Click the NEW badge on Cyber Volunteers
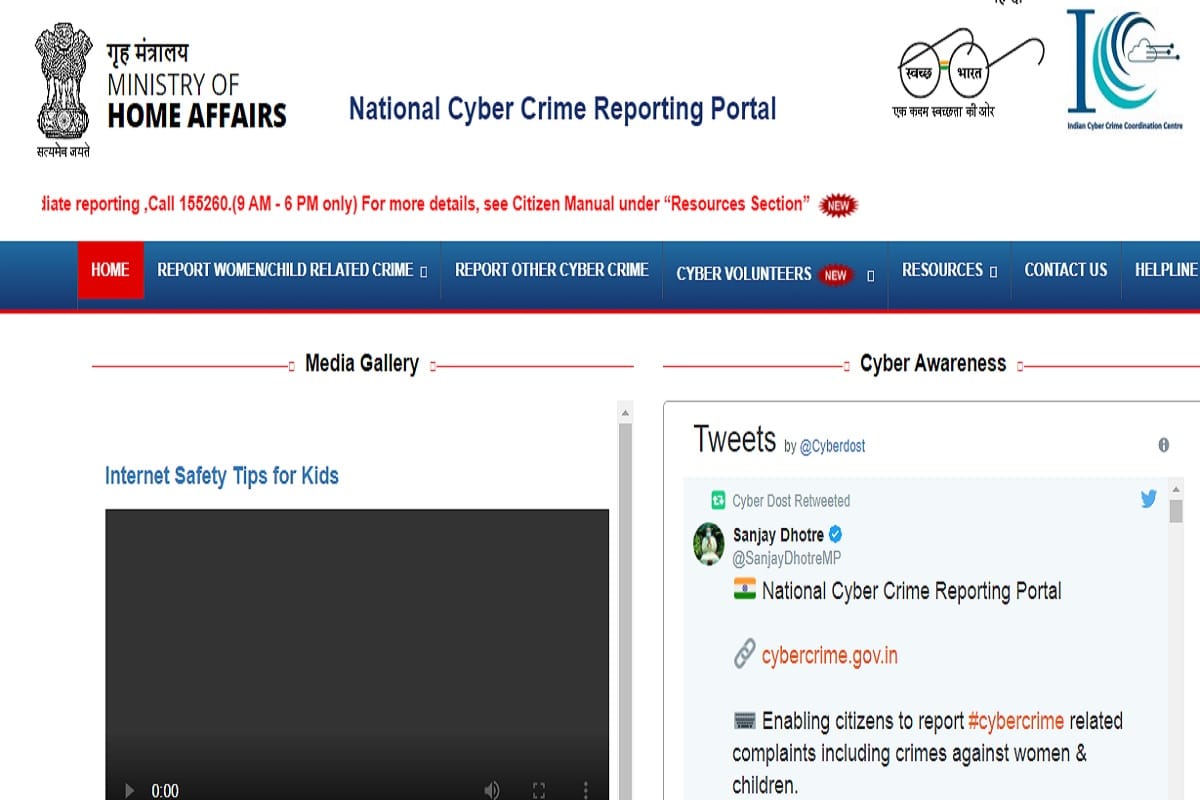The image size is (1200, 800). coord(835,275)
